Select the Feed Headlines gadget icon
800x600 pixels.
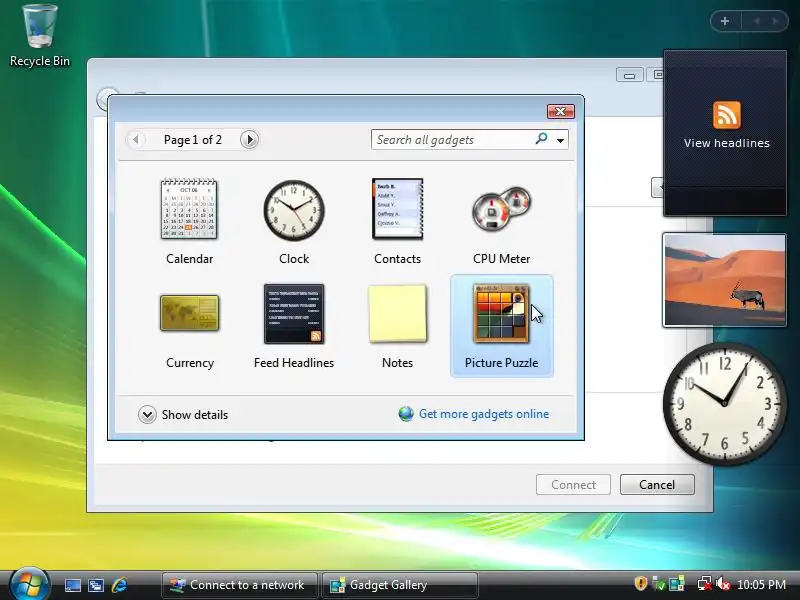point(294,314)
